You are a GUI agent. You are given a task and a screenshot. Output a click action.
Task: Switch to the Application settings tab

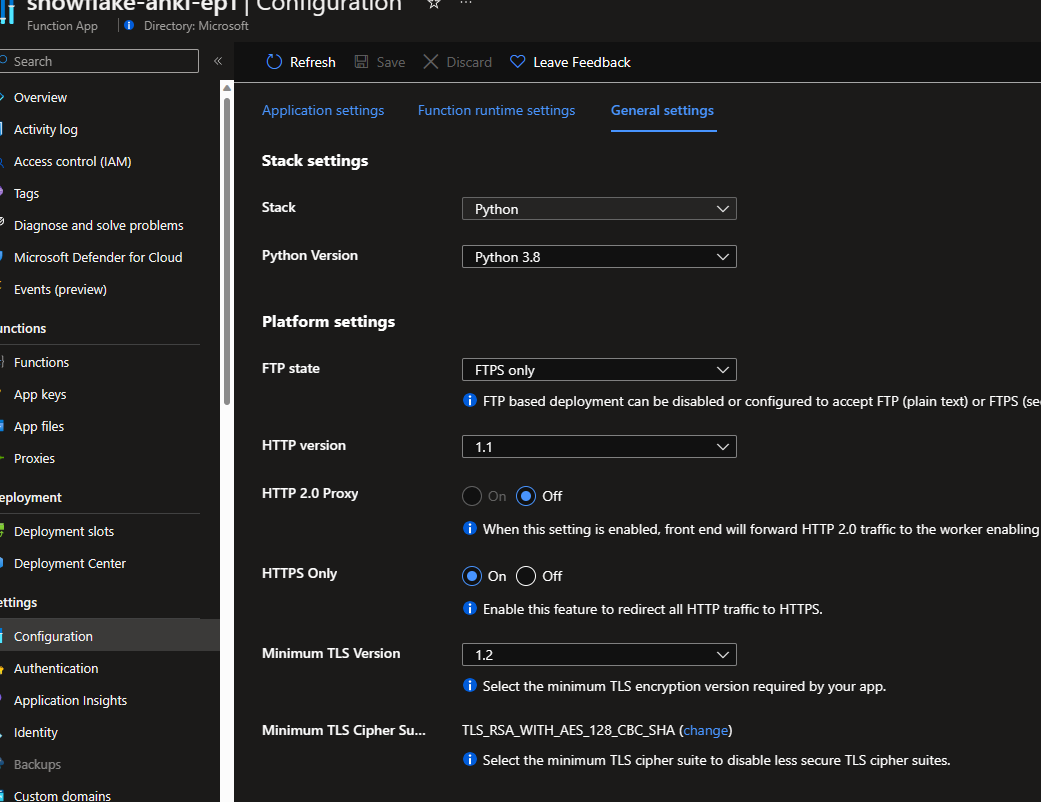click(322, 110)
